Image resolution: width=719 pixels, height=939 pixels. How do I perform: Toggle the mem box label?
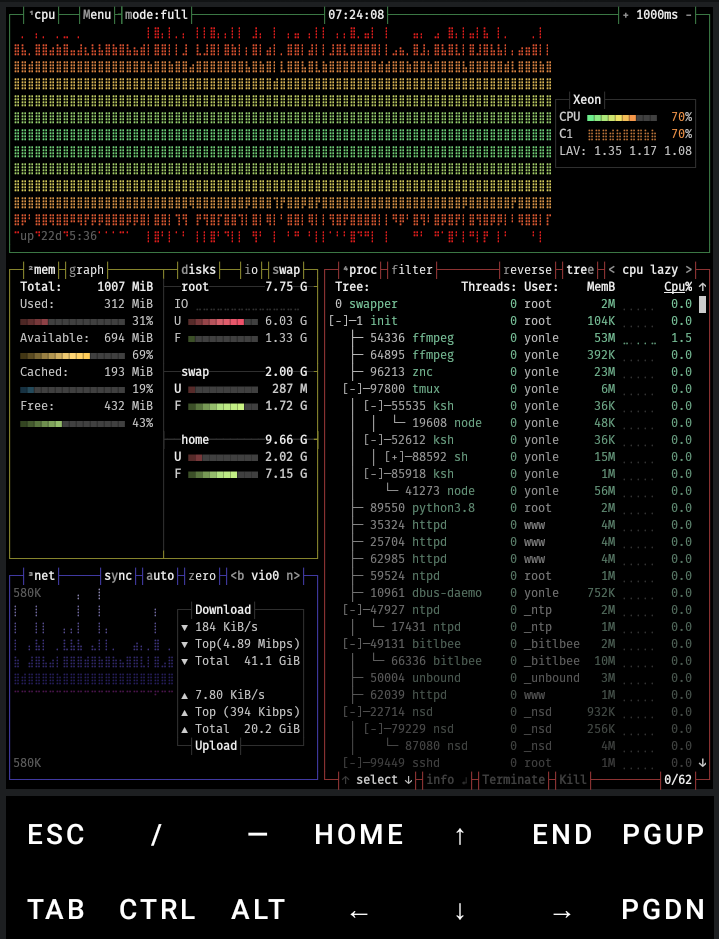42,270
